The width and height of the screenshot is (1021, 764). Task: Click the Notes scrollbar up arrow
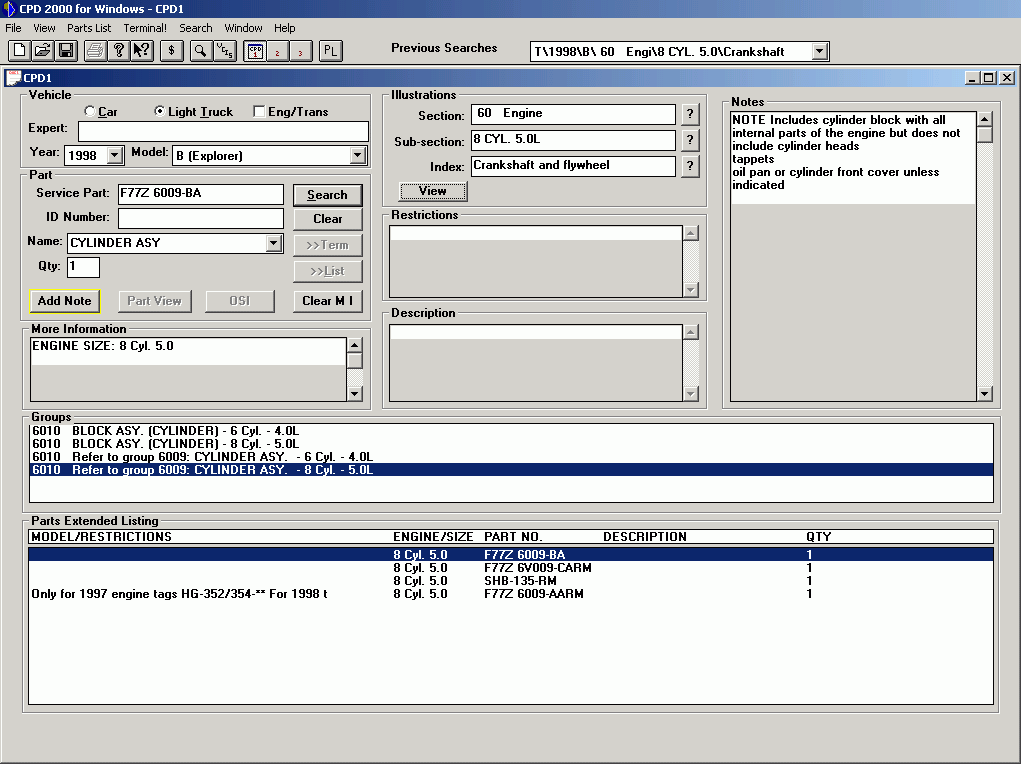[985, 119]
